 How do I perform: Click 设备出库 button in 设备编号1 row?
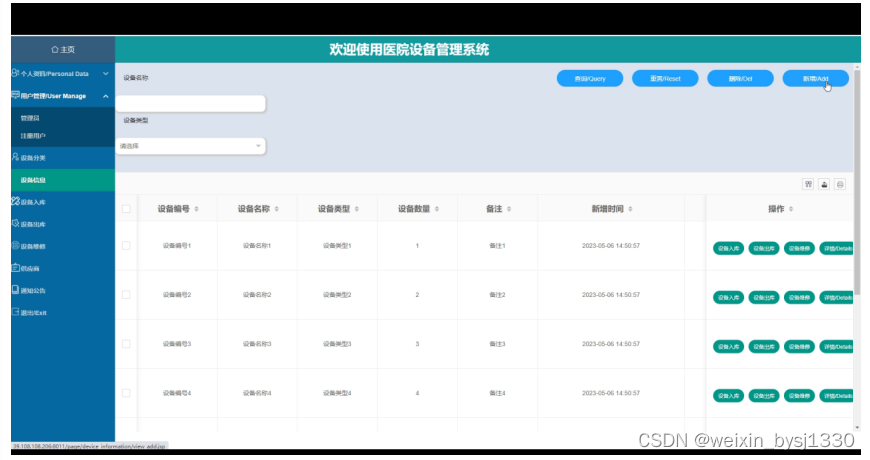click(764, 249)
